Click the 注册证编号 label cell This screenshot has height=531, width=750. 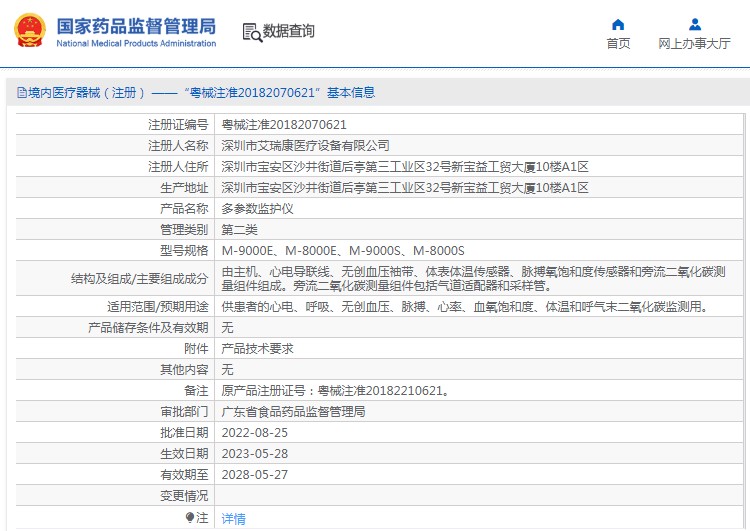coord(115,125)
